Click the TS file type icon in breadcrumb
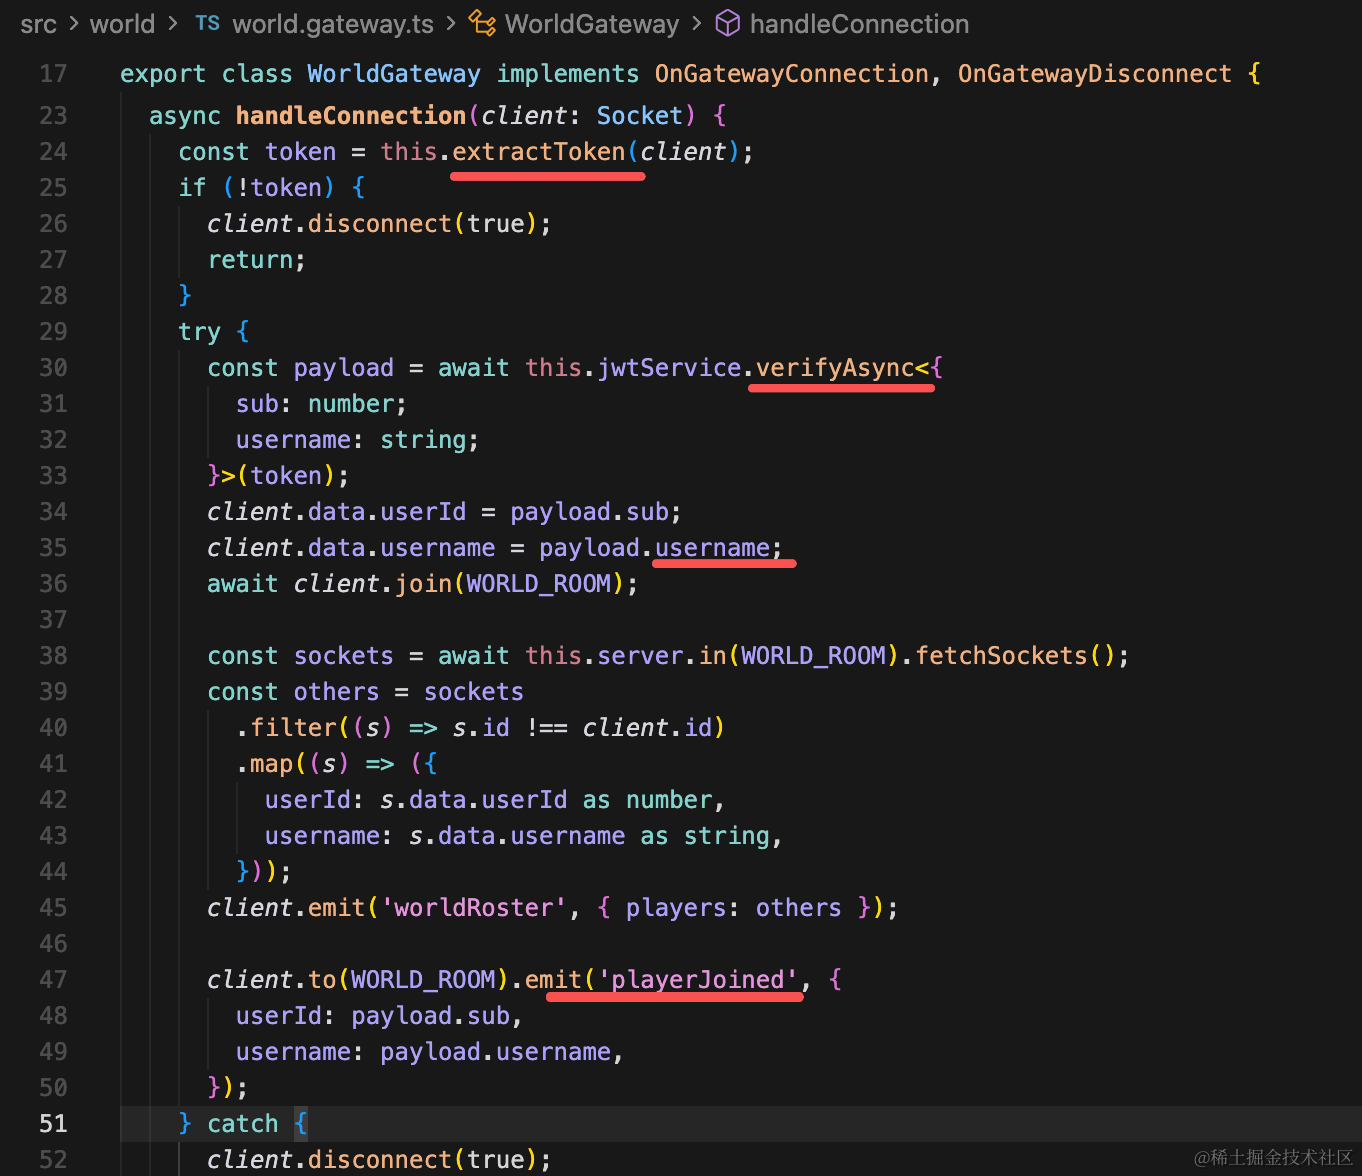The width and height of the screenshot is (1362, 1176). 208,23
